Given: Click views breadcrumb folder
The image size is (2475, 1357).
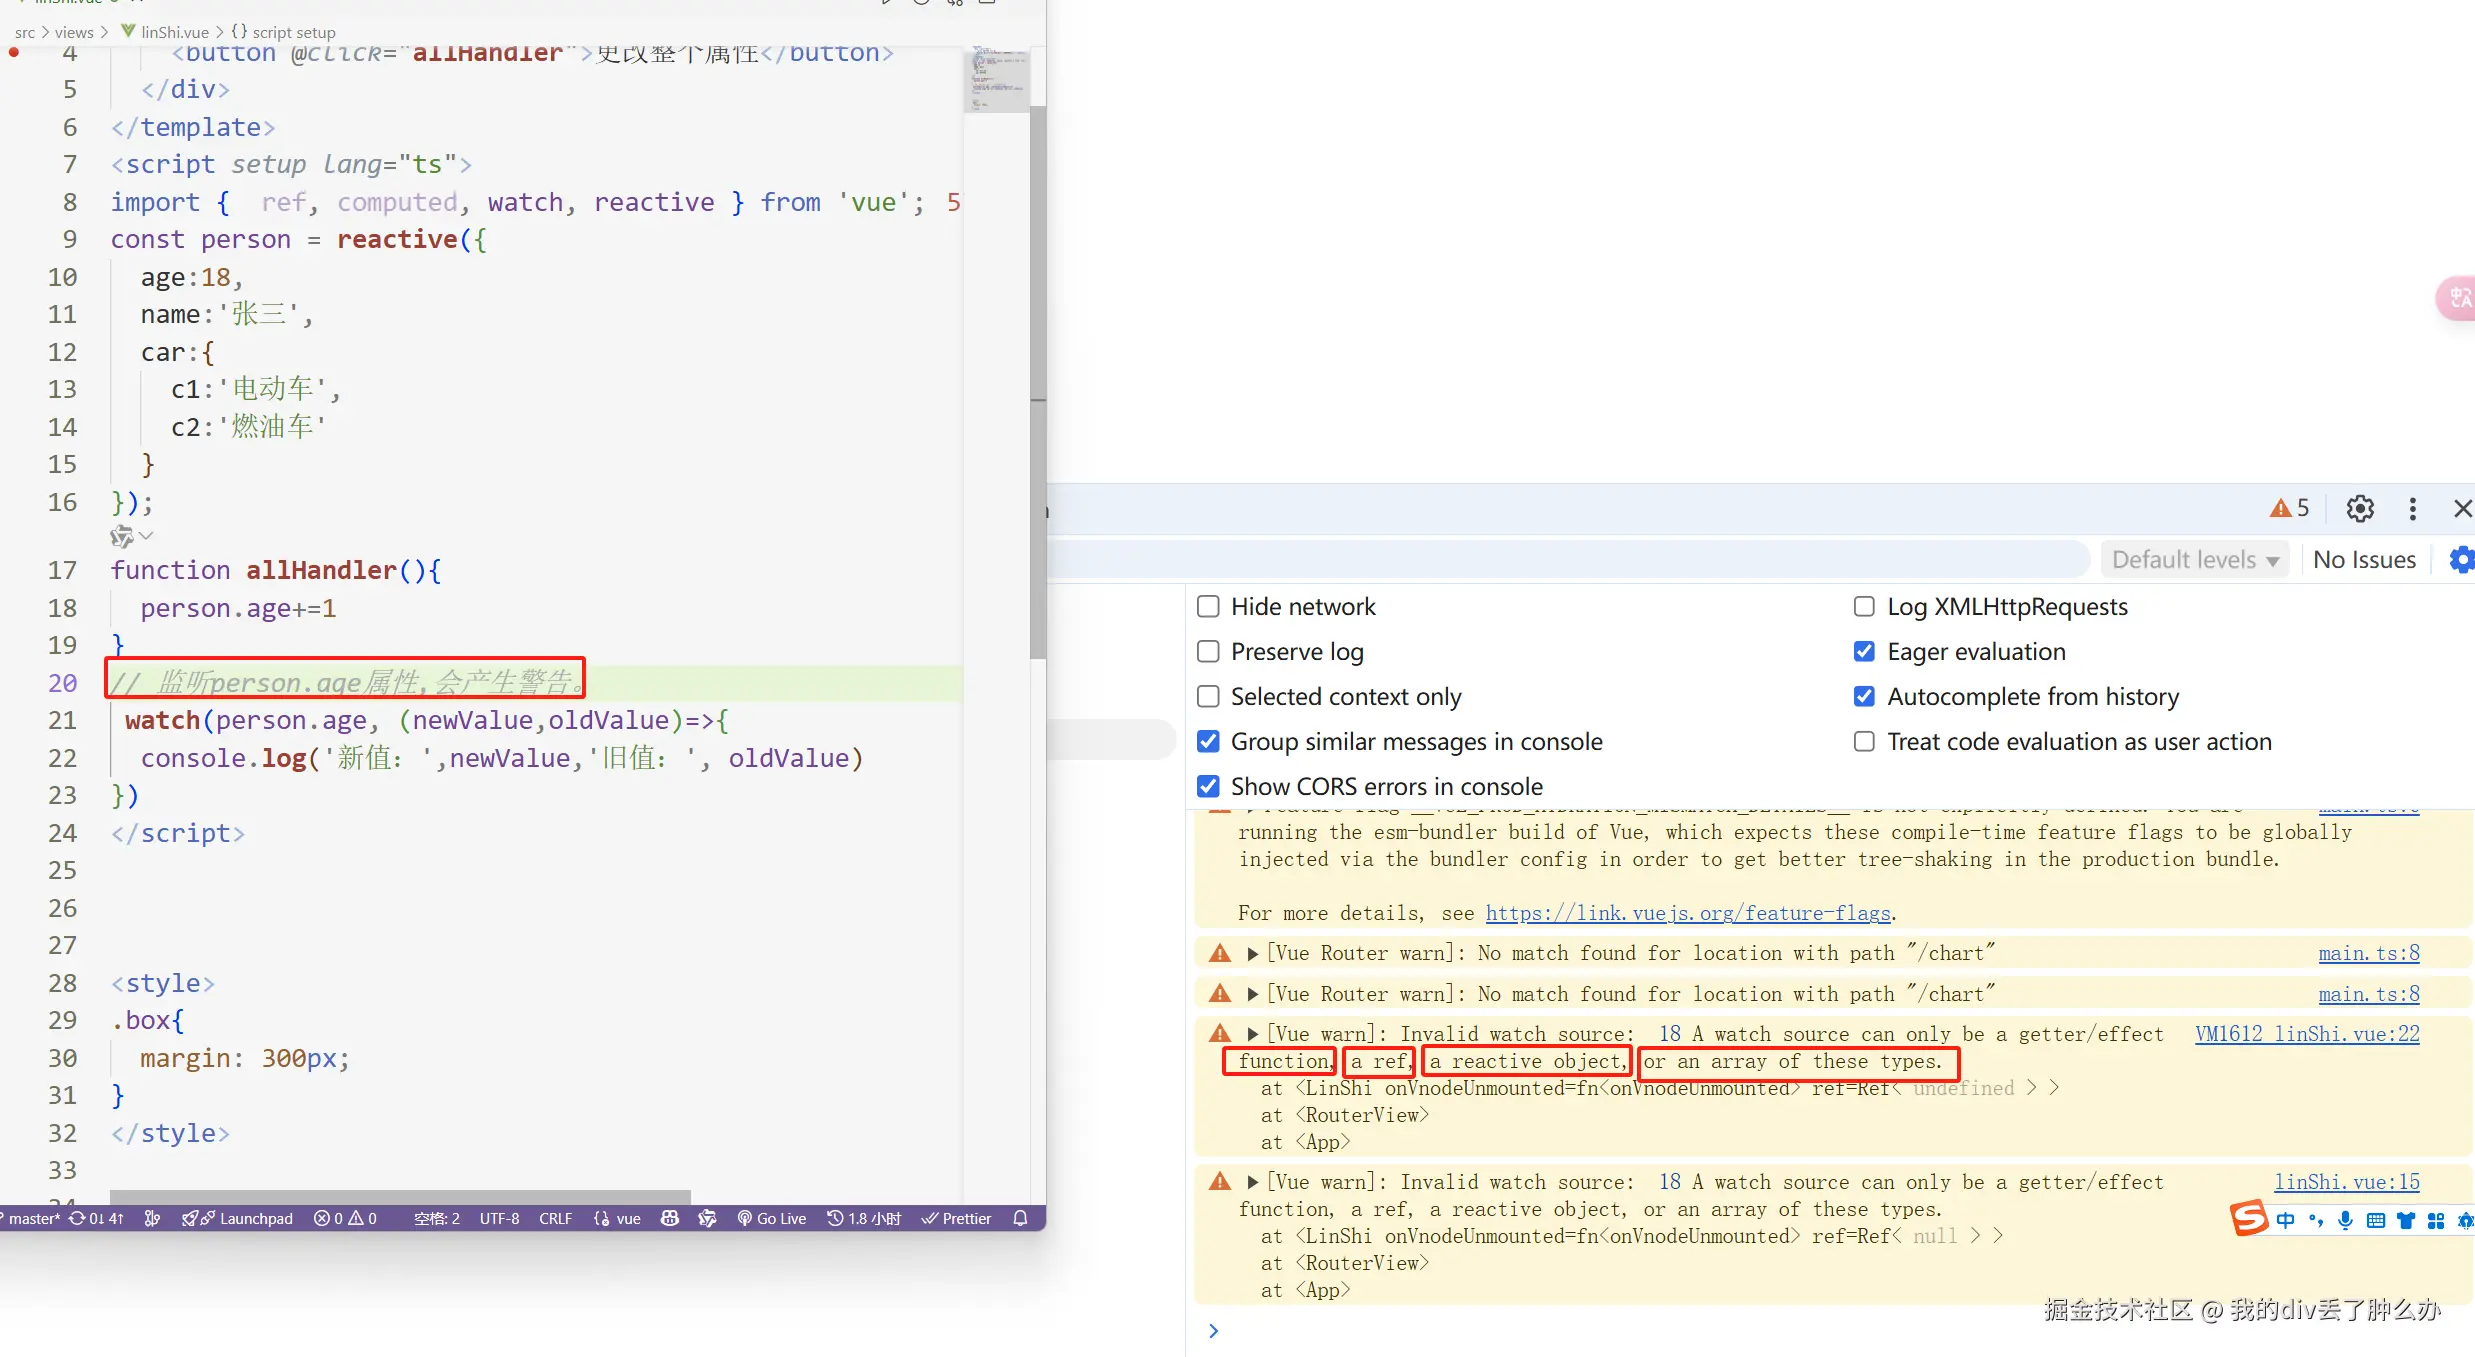Looking at the screenshot, I should (x=74, y=32).
